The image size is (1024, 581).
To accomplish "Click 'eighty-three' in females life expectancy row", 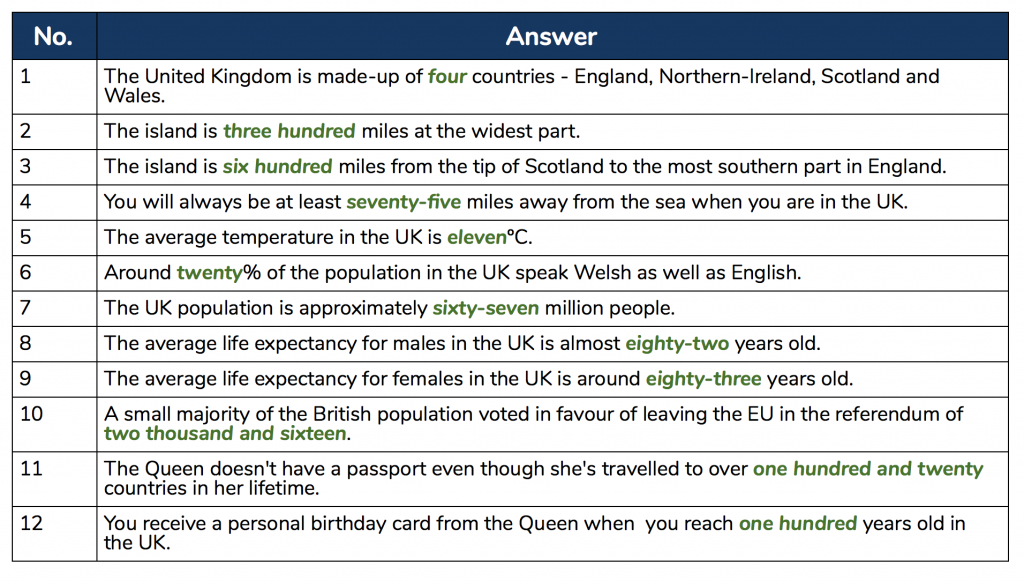I will [x=703, y=379].
